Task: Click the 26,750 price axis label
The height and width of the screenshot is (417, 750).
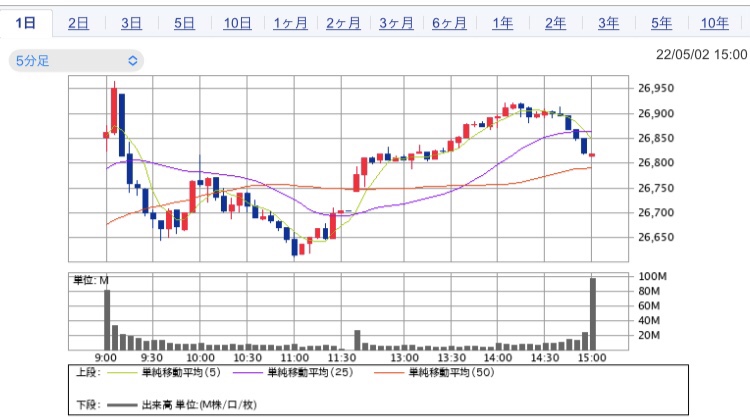Action: [656, 188]
